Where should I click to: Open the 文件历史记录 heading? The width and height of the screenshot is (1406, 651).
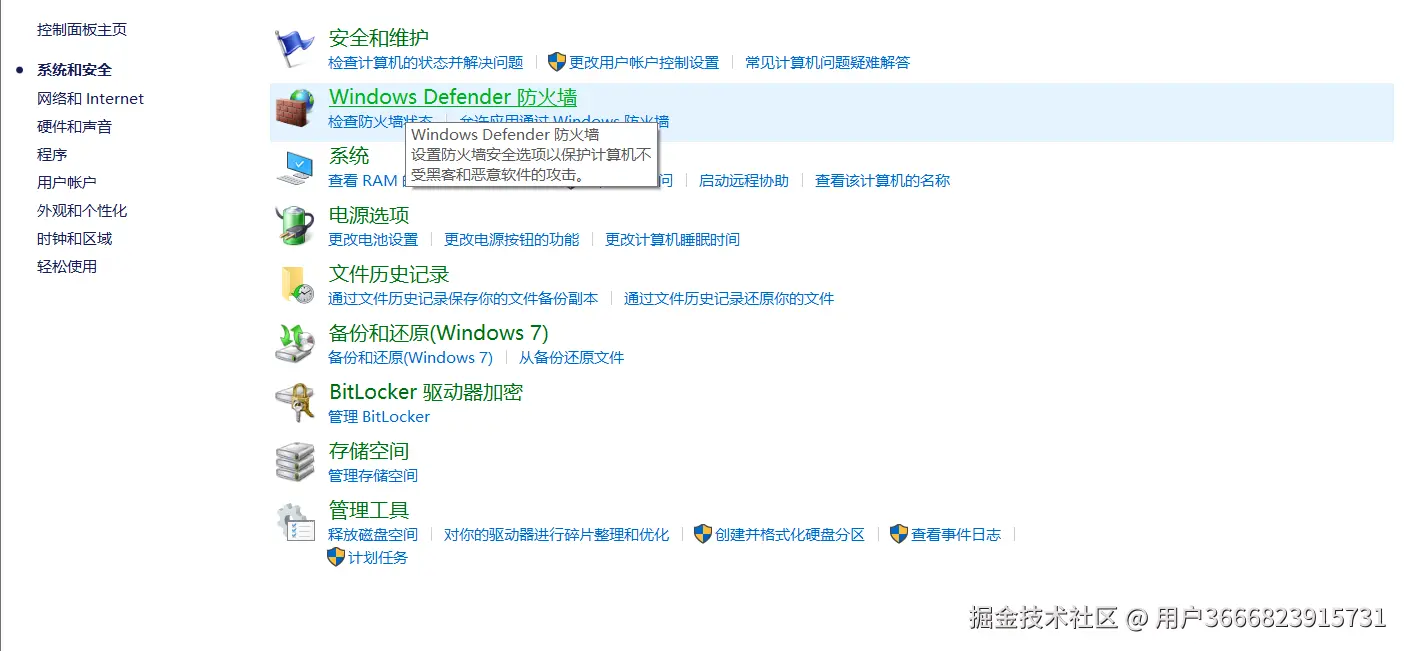point(389,274)
